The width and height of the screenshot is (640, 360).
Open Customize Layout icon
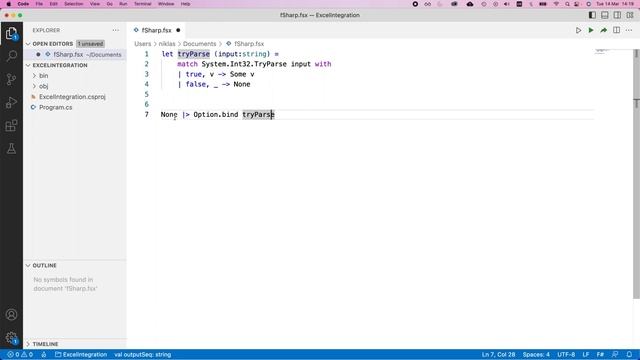tap(630, 15)
